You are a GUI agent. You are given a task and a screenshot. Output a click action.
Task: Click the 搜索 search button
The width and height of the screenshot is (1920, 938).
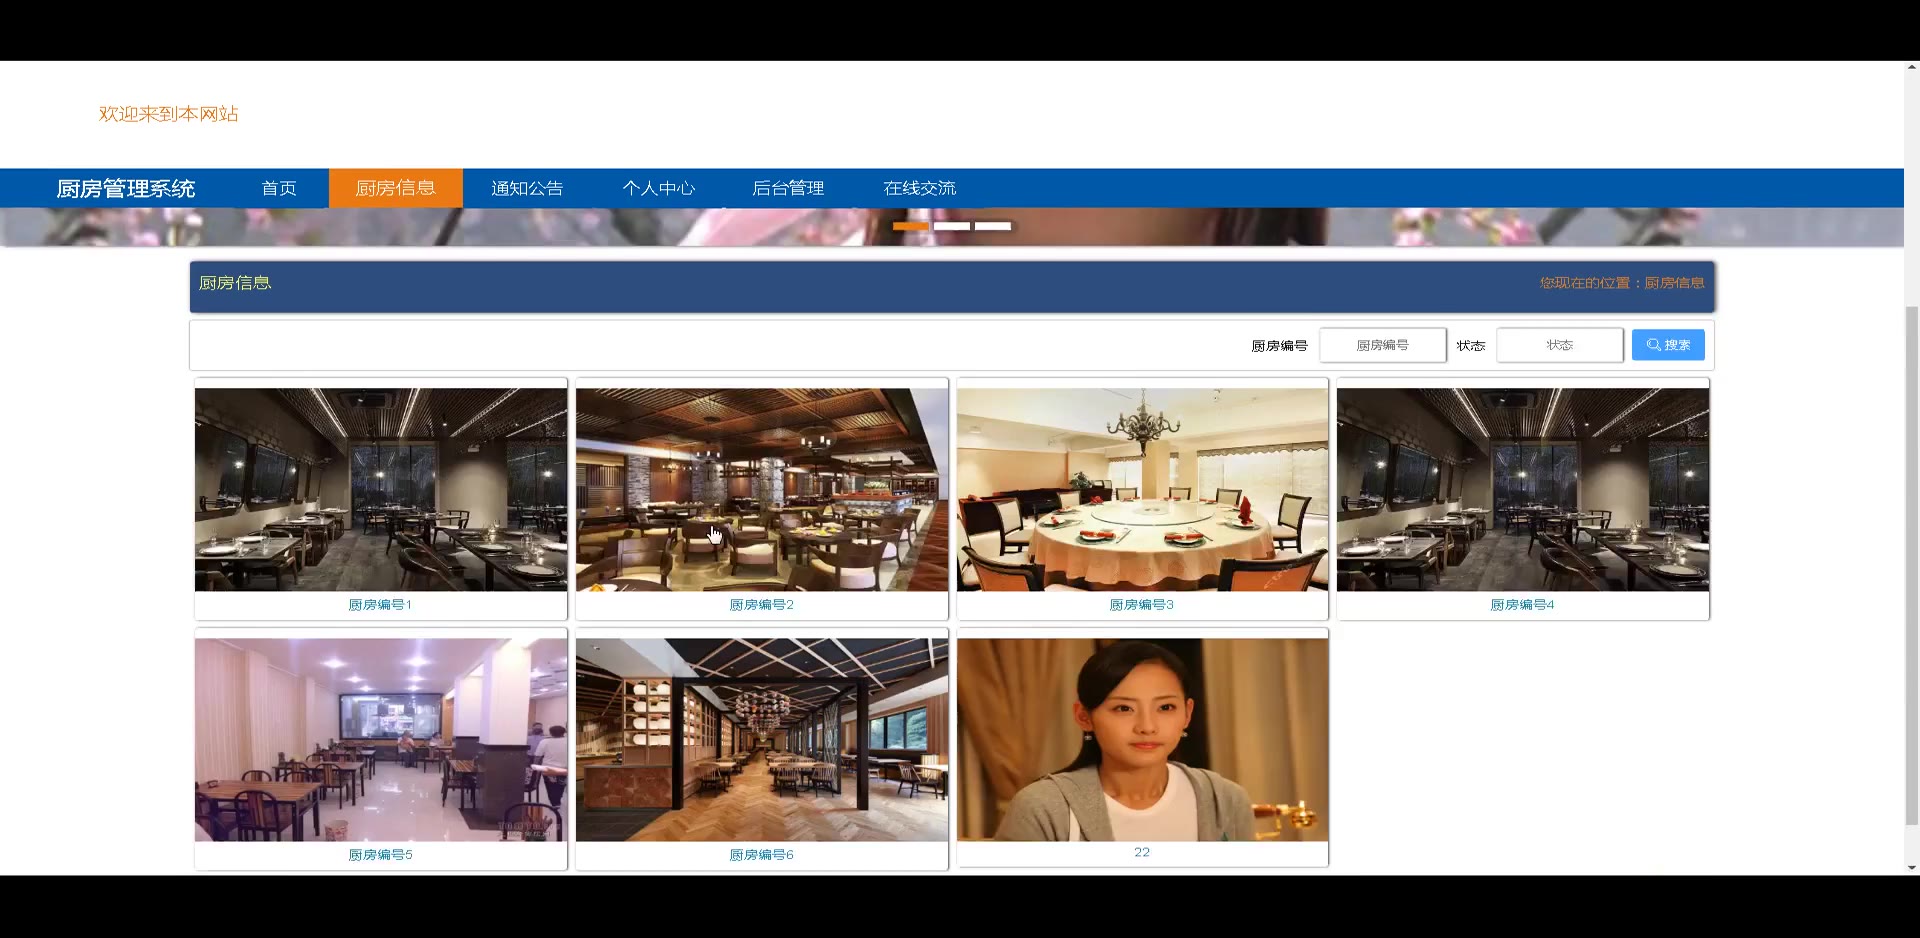[1668, 345]
